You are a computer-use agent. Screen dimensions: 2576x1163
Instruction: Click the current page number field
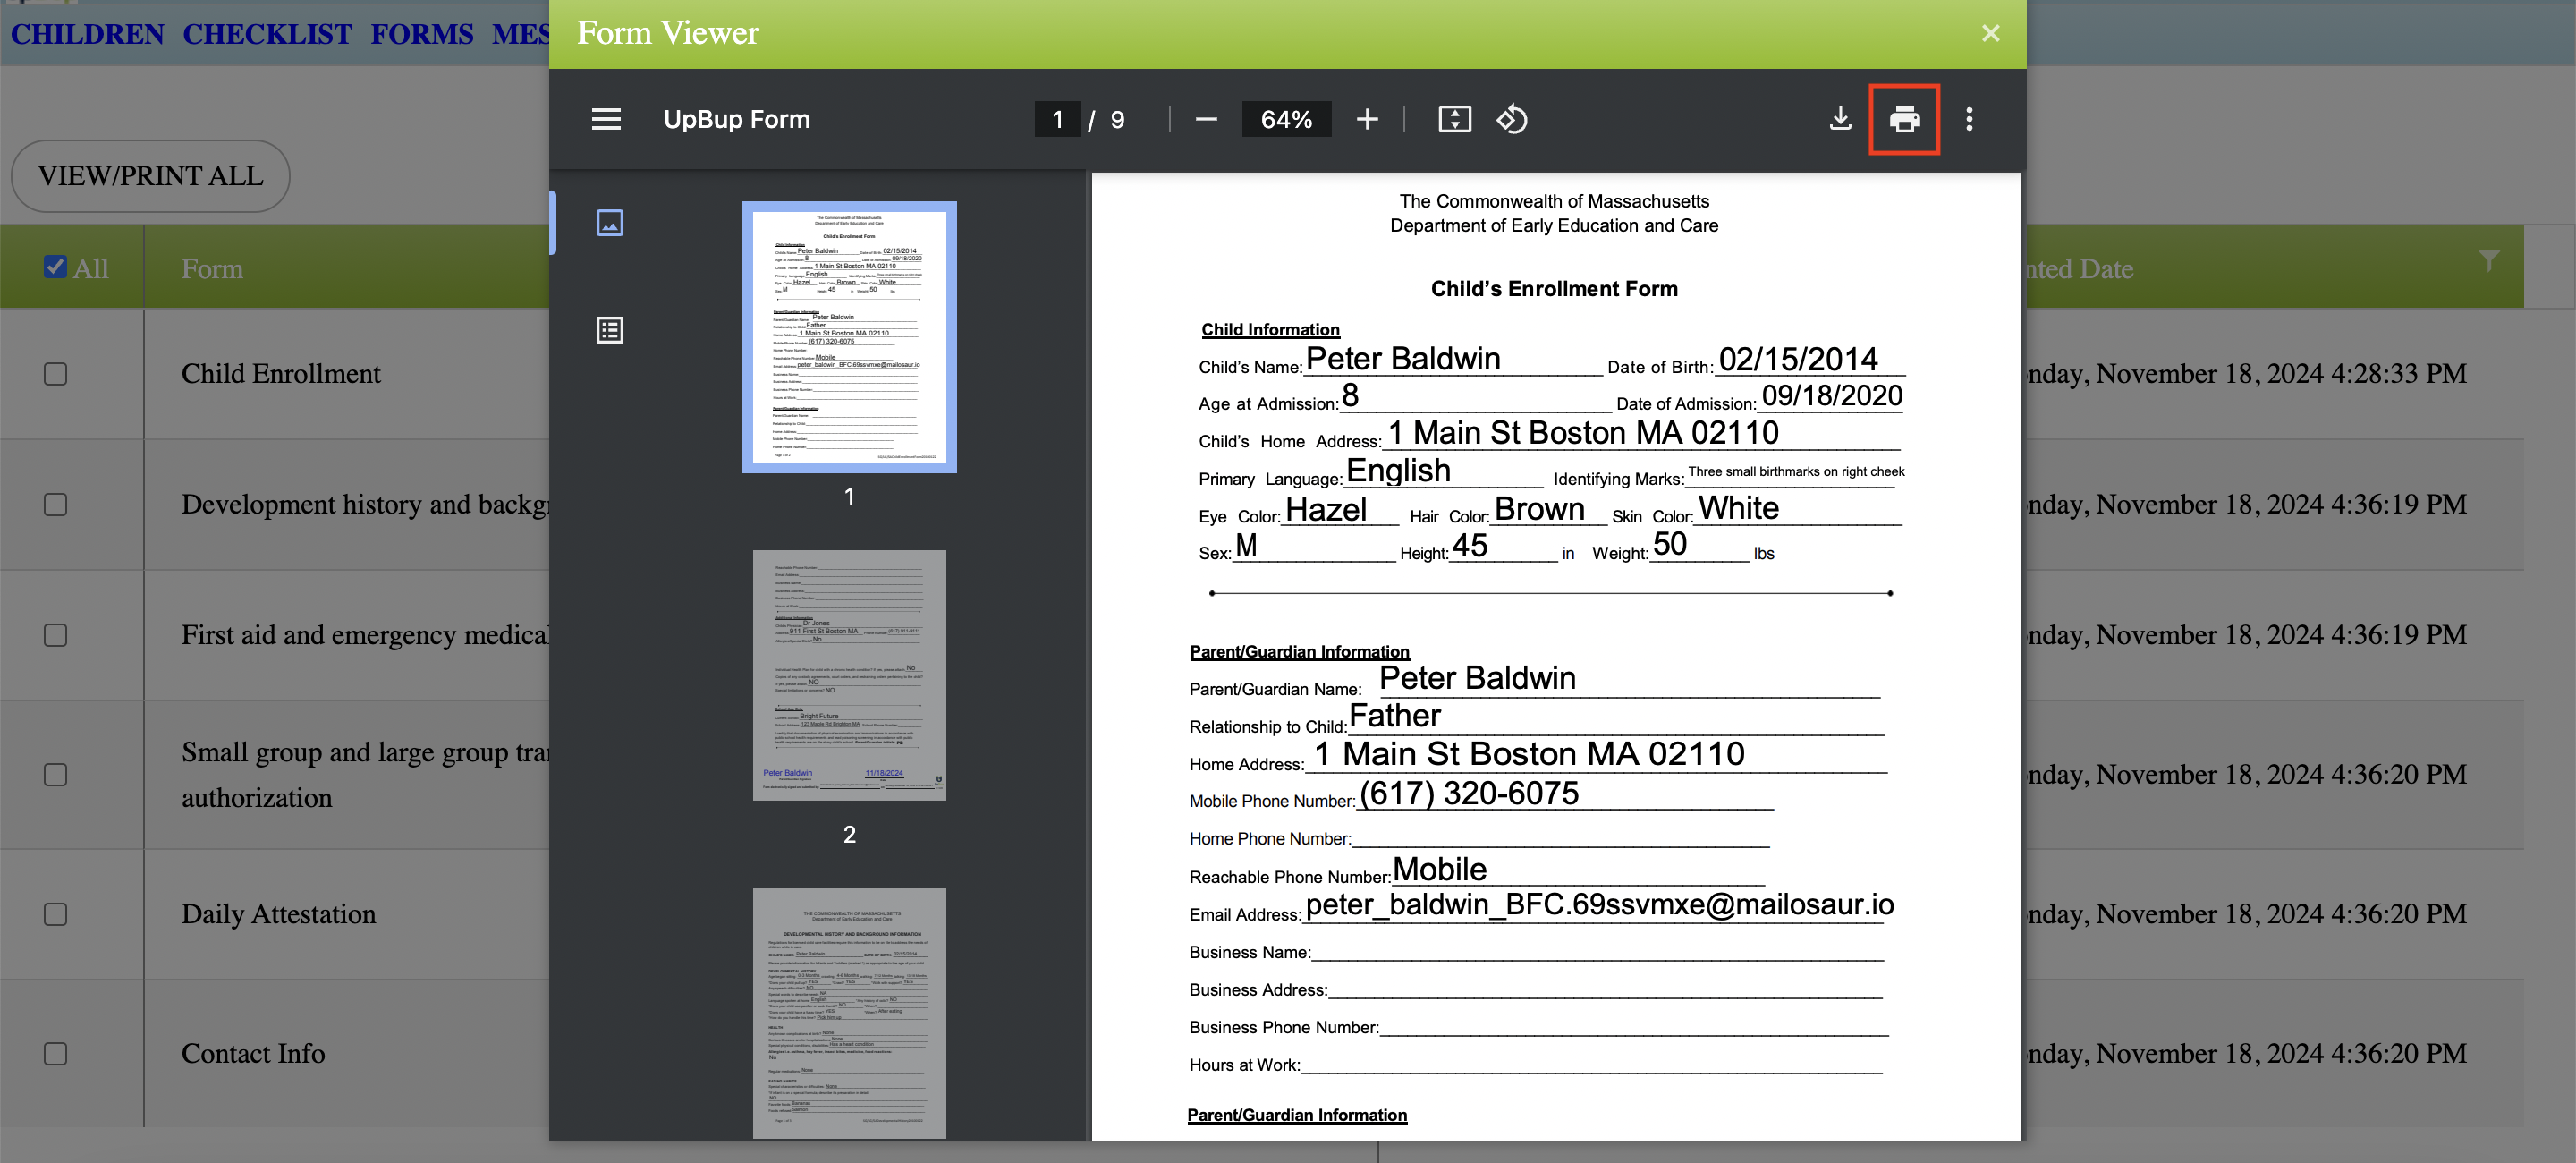tap(1056, 120)
